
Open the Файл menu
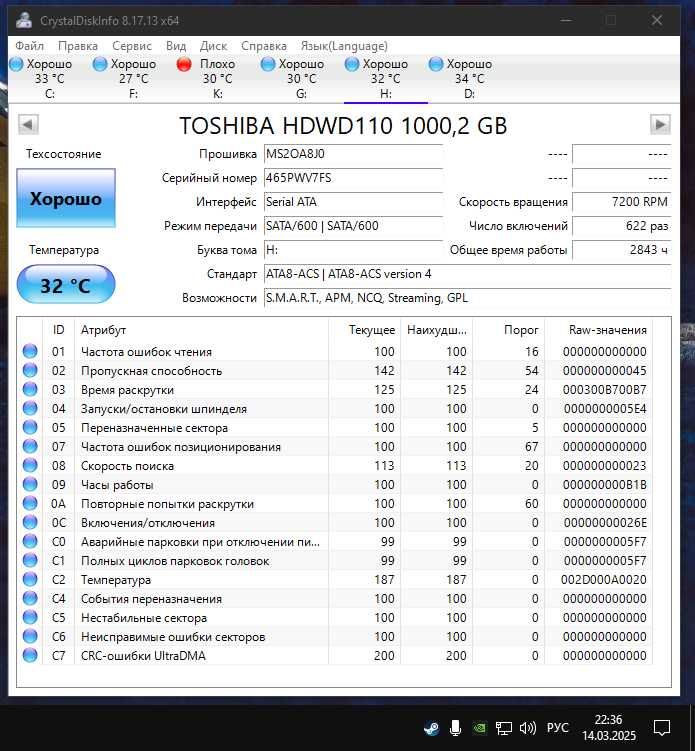(29, 46)
